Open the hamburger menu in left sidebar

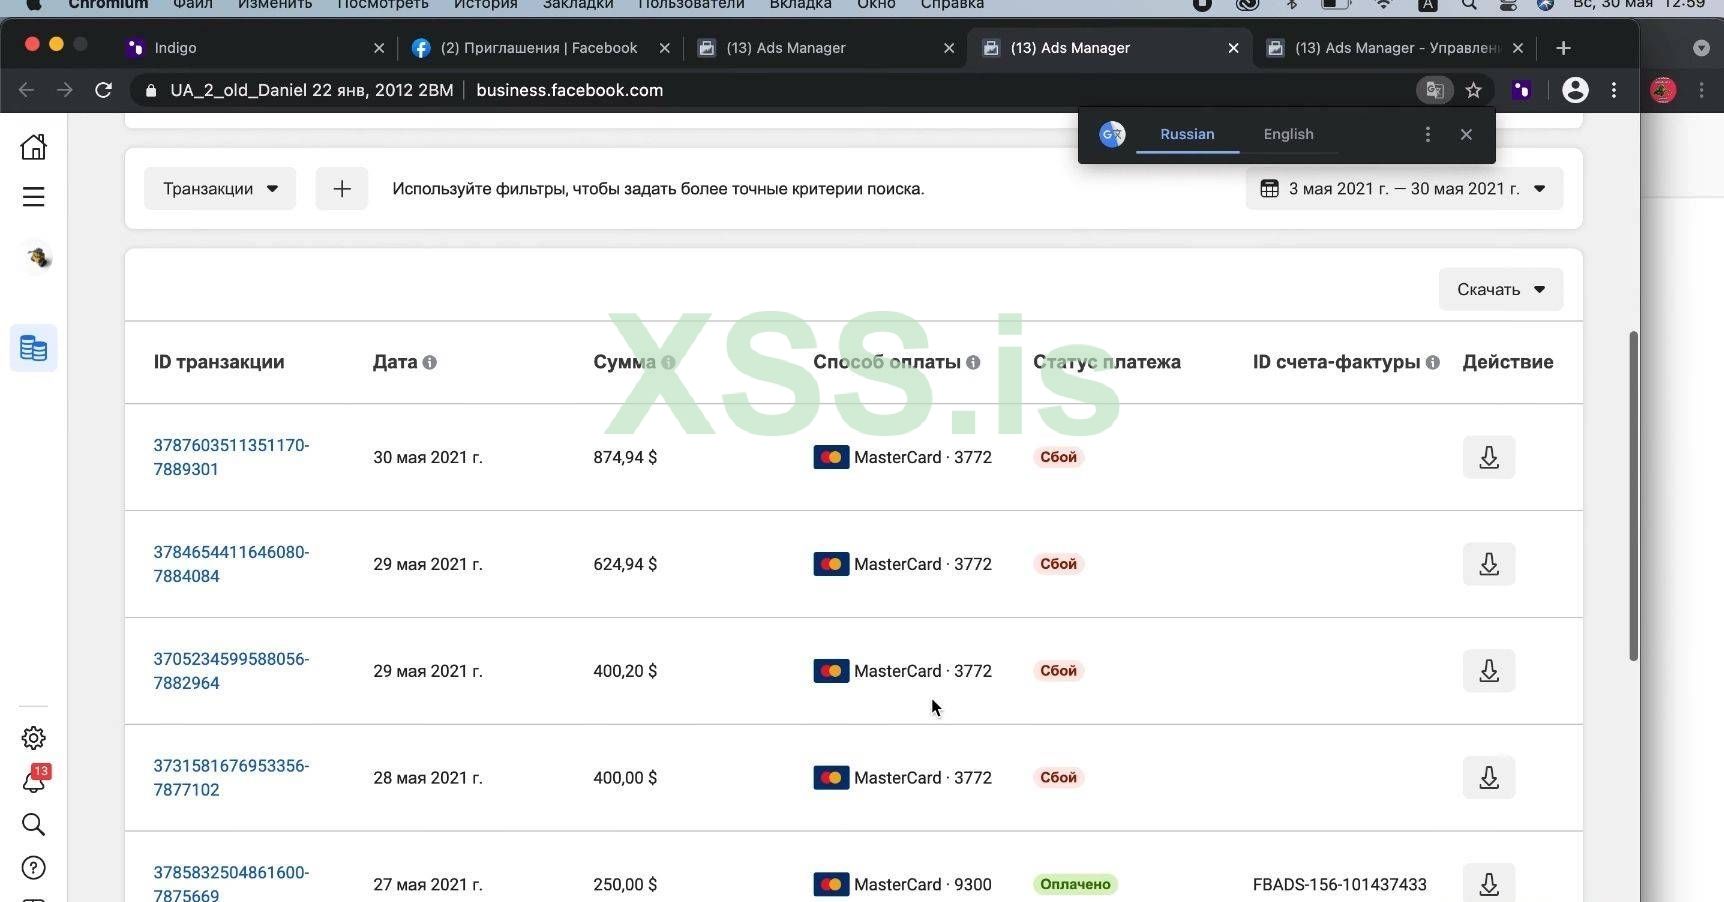pyautogui.click(x=33, y=197)
